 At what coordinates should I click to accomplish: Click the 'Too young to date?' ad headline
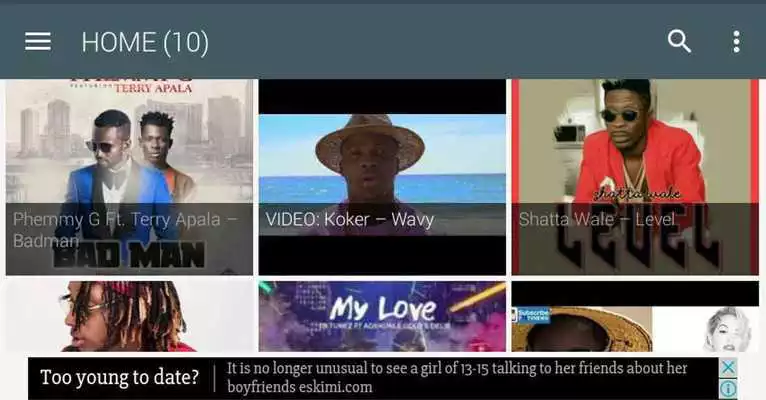[x=120, y=378]
